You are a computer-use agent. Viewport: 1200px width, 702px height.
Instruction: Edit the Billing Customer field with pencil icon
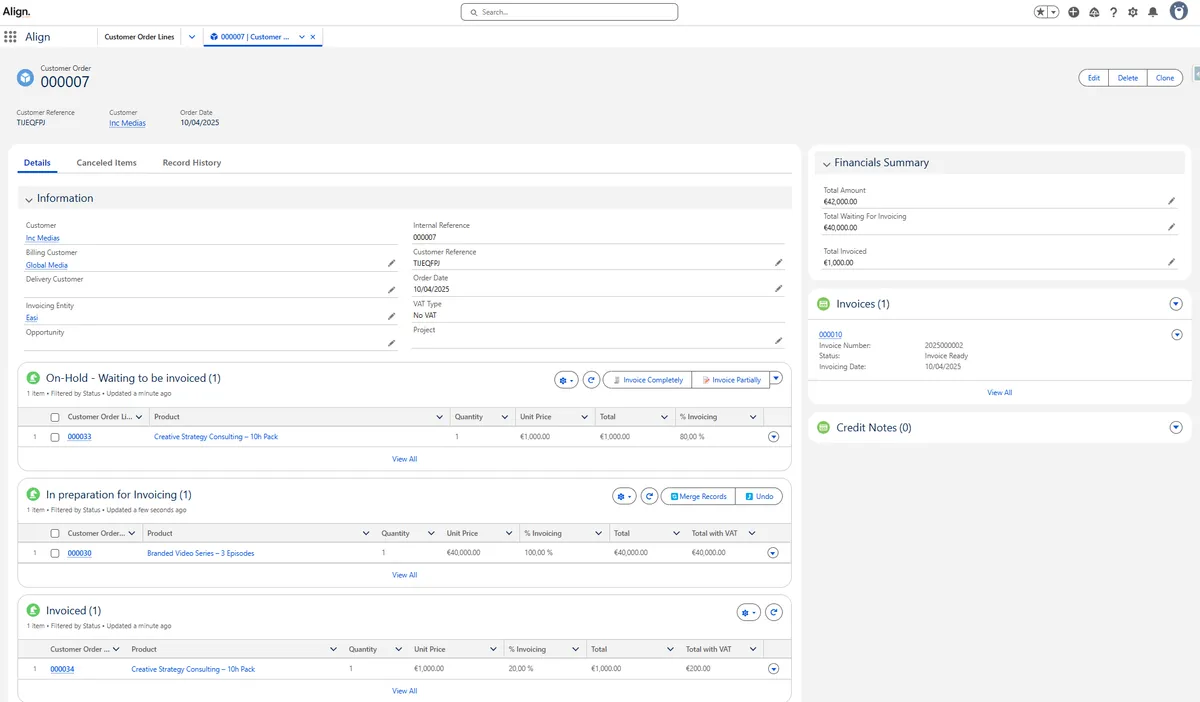click(392, 263)
